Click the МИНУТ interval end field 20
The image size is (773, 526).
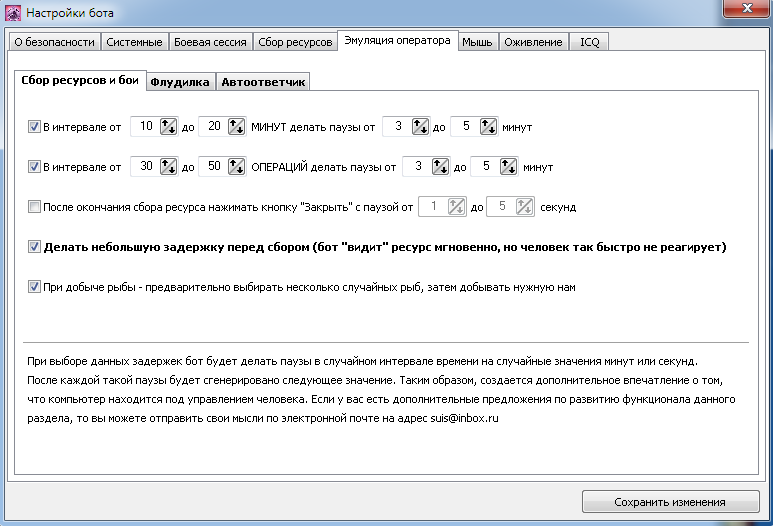[213, 127]
